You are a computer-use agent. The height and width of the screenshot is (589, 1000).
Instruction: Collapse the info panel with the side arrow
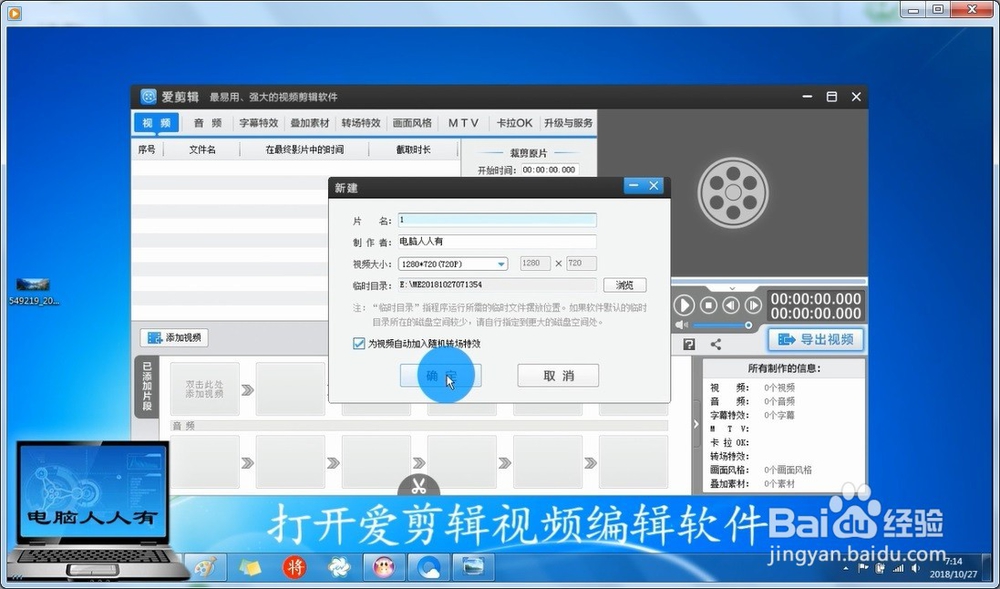coord(696,424)
